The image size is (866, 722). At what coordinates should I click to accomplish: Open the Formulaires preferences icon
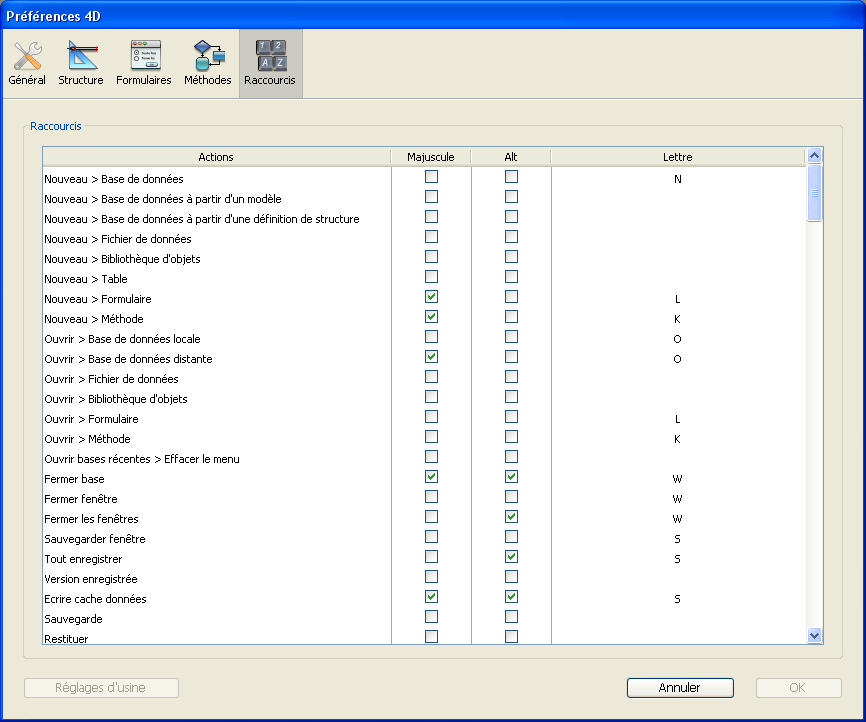point(144,63)
